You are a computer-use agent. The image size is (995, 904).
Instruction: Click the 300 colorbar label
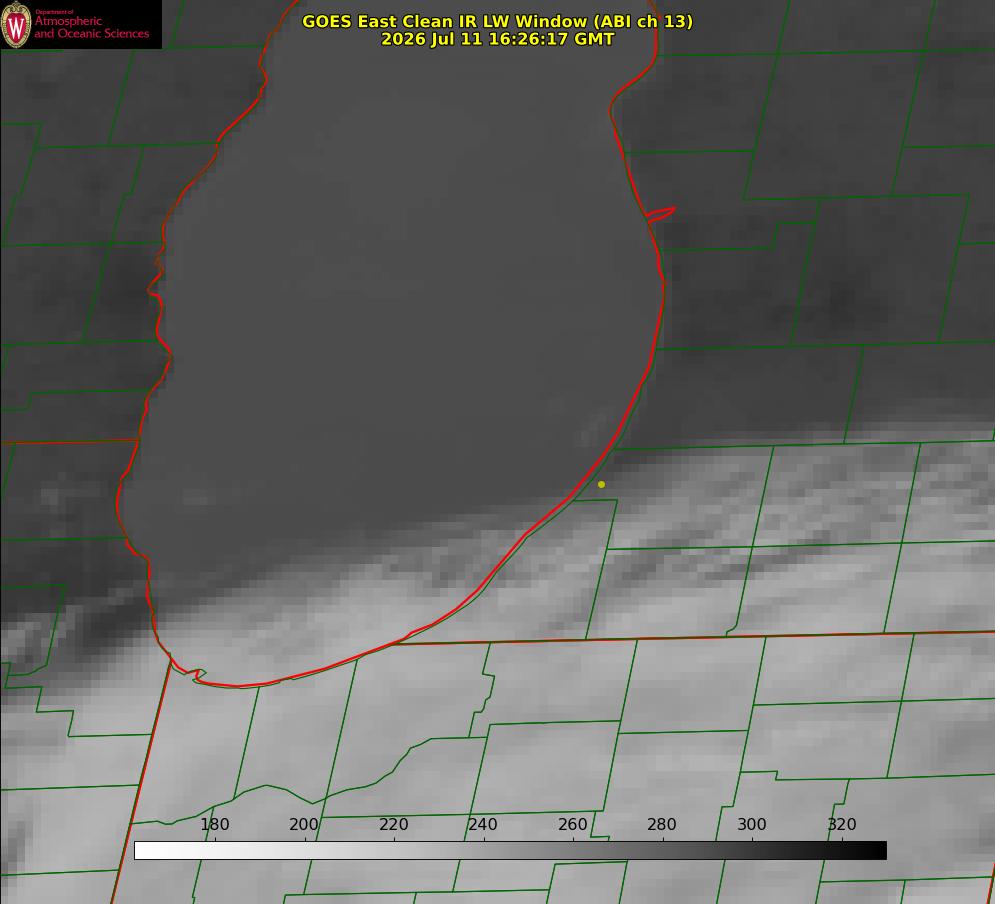pos(752,824)
